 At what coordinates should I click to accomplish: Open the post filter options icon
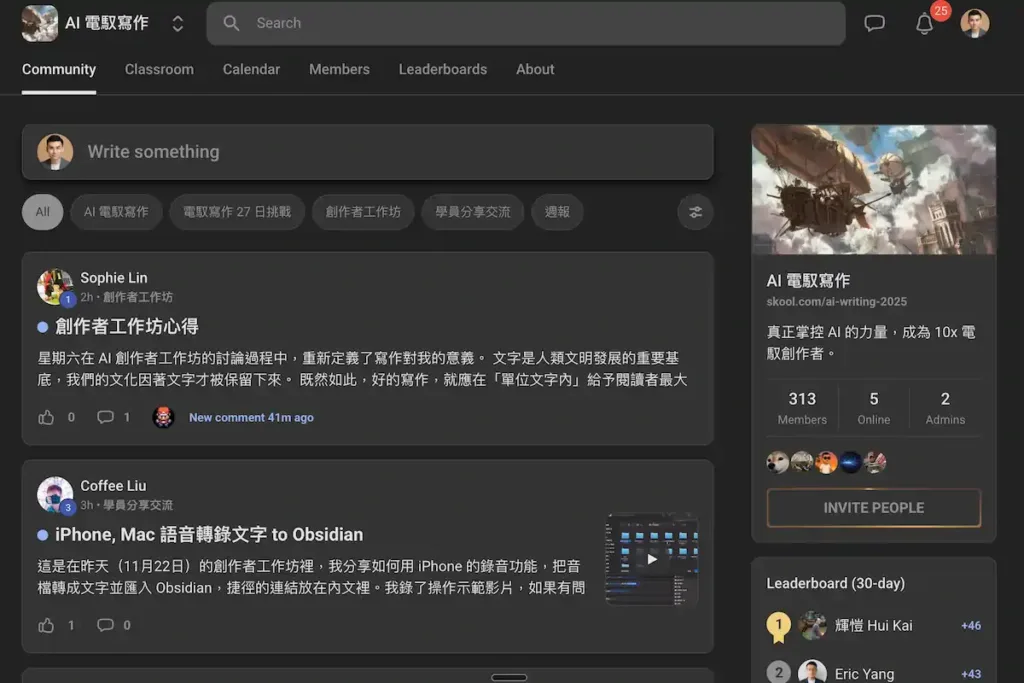coord(695,212)
